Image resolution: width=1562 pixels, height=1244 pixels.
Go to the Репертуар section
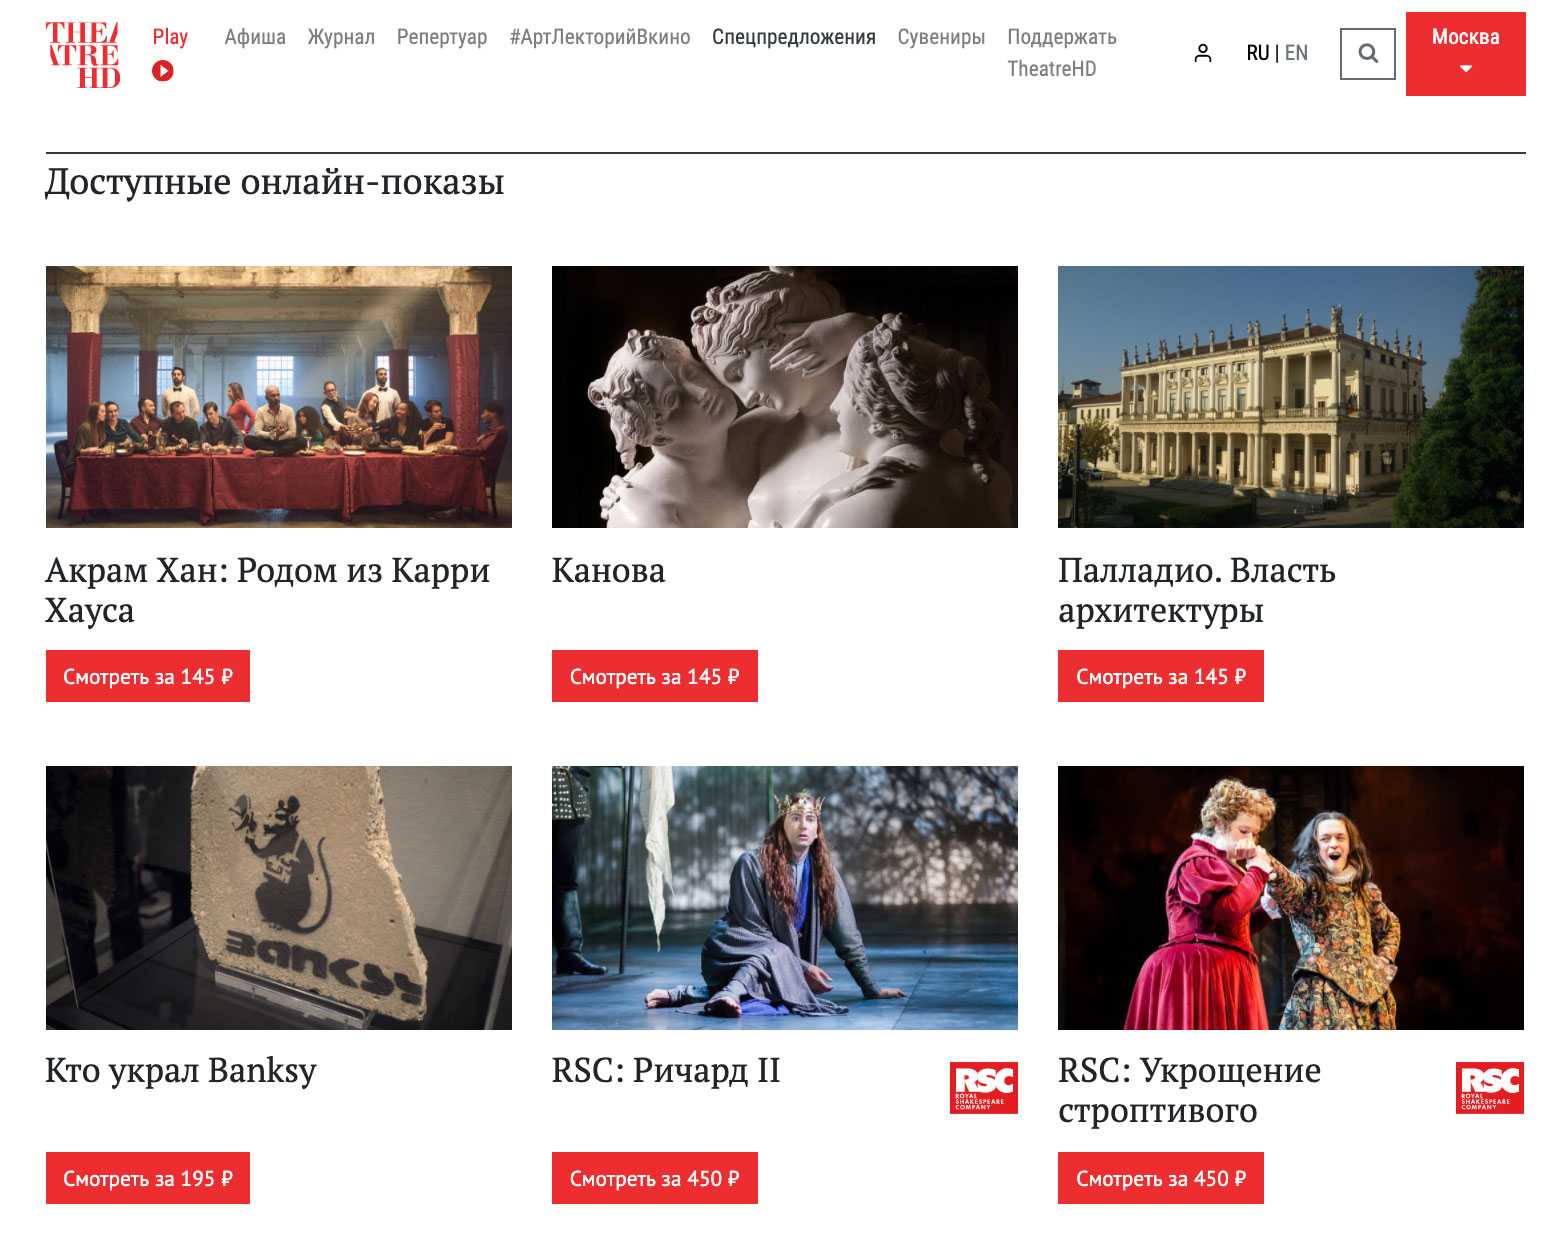(x=442, y=37)
